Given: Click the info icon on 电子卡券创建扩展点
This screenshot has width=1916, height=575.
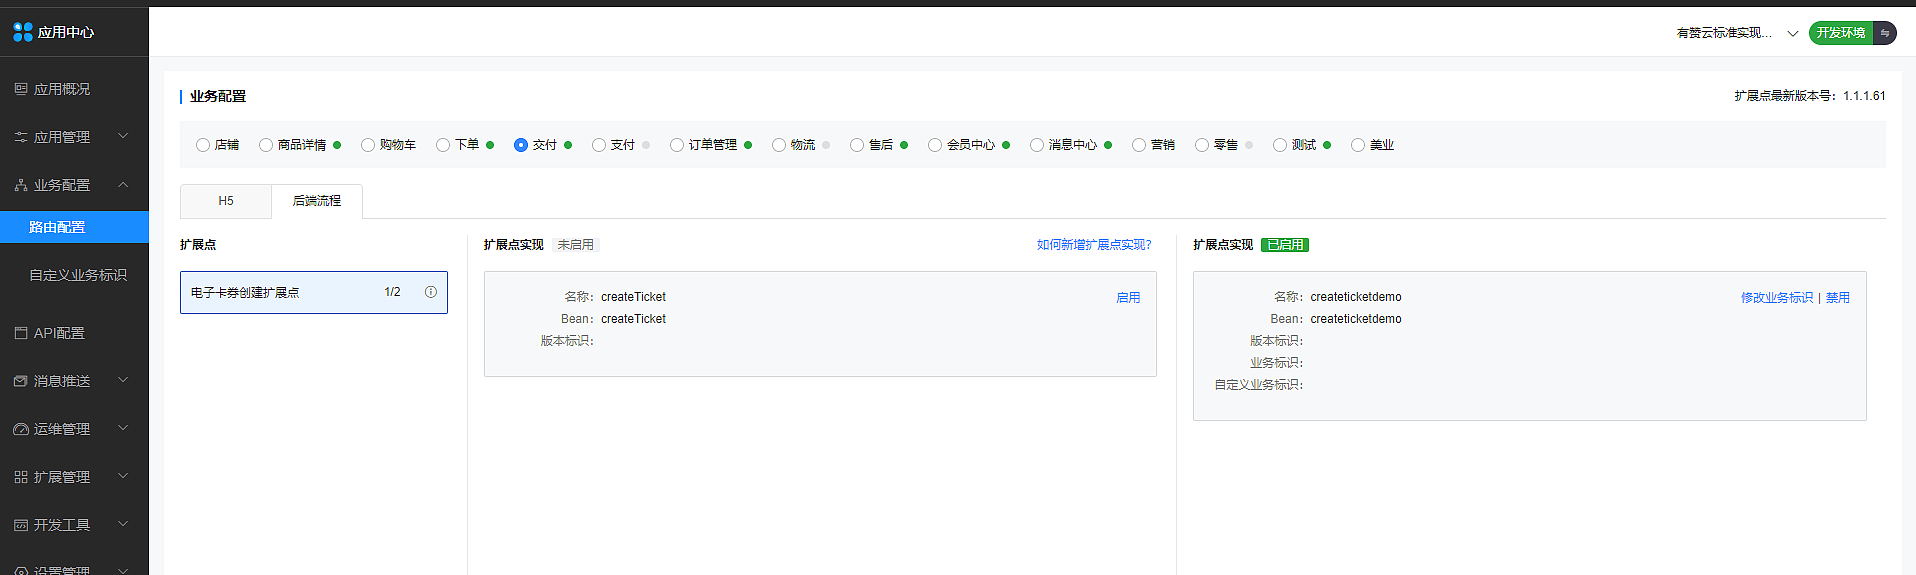Looking at the screenshot, I should point(431,292).
